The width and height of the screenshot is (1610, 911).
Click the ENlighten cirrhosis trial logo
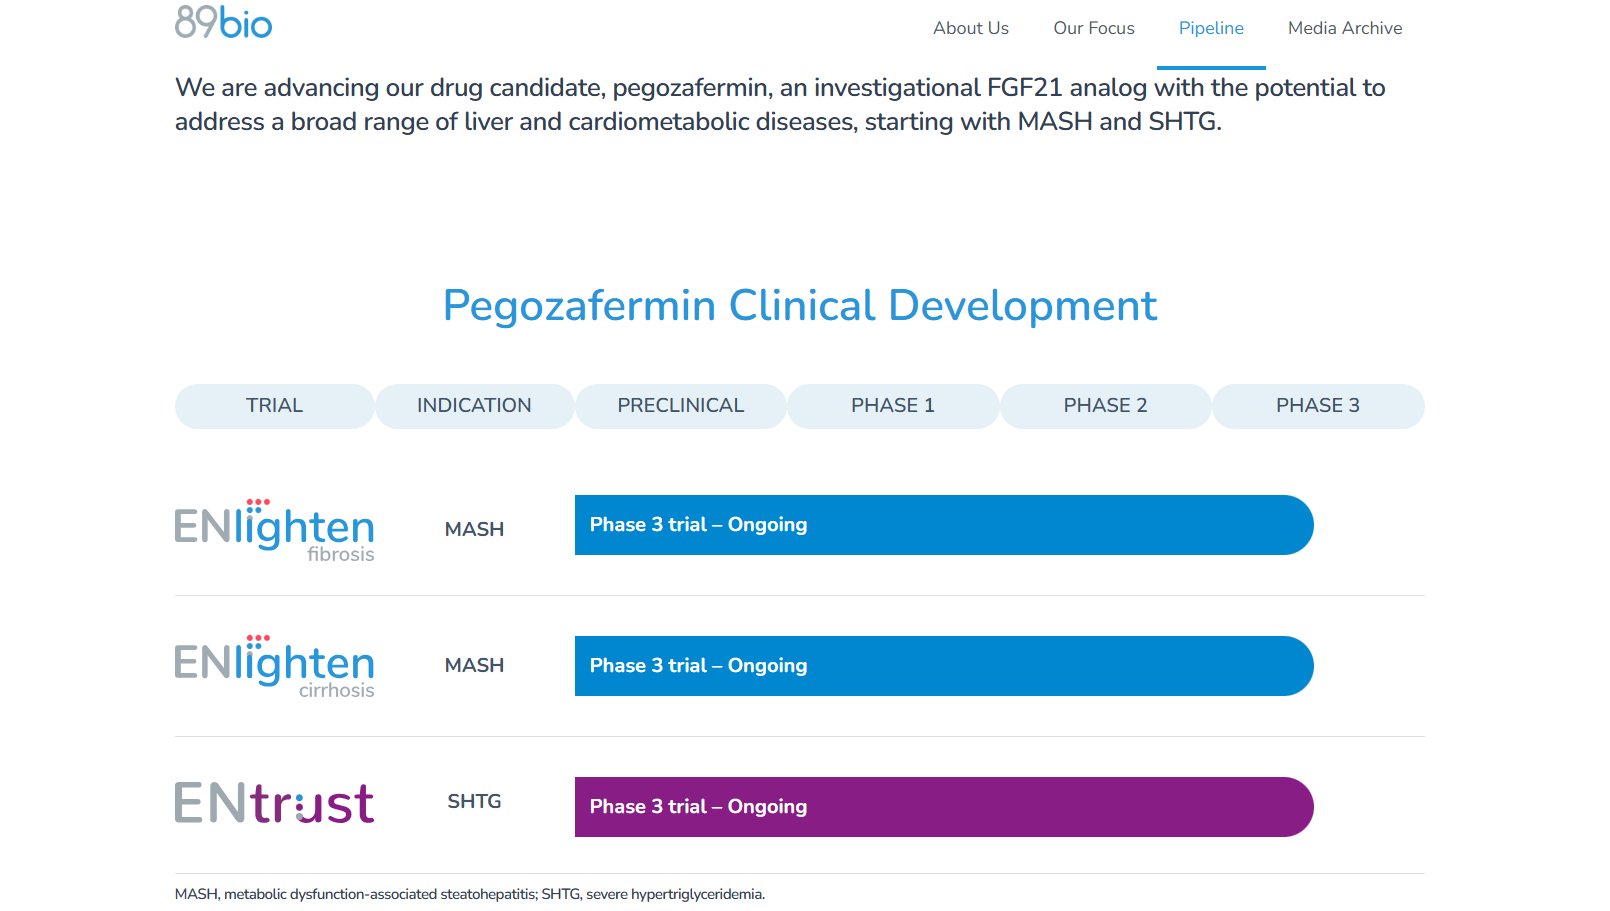(275, 666)
